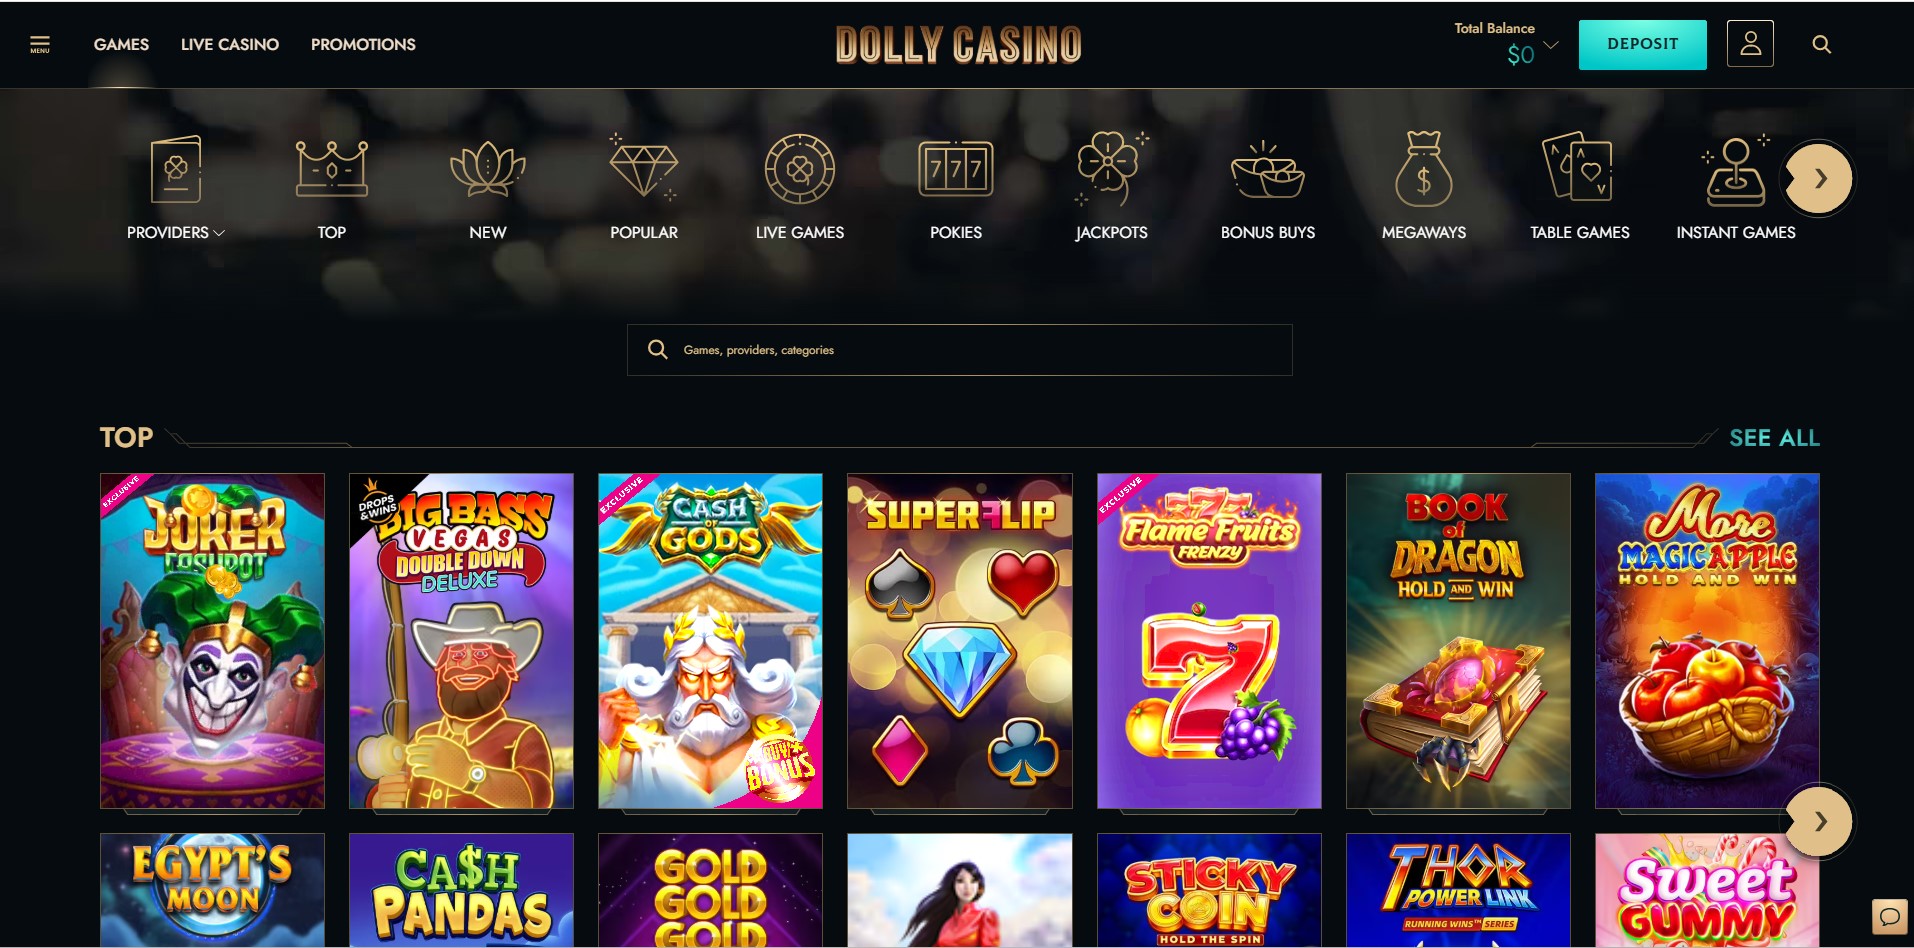This screenshot has height=948, width=1914.
Task: Open the Bonus Buys basket icon
Action: click(x=1268, y=169)
